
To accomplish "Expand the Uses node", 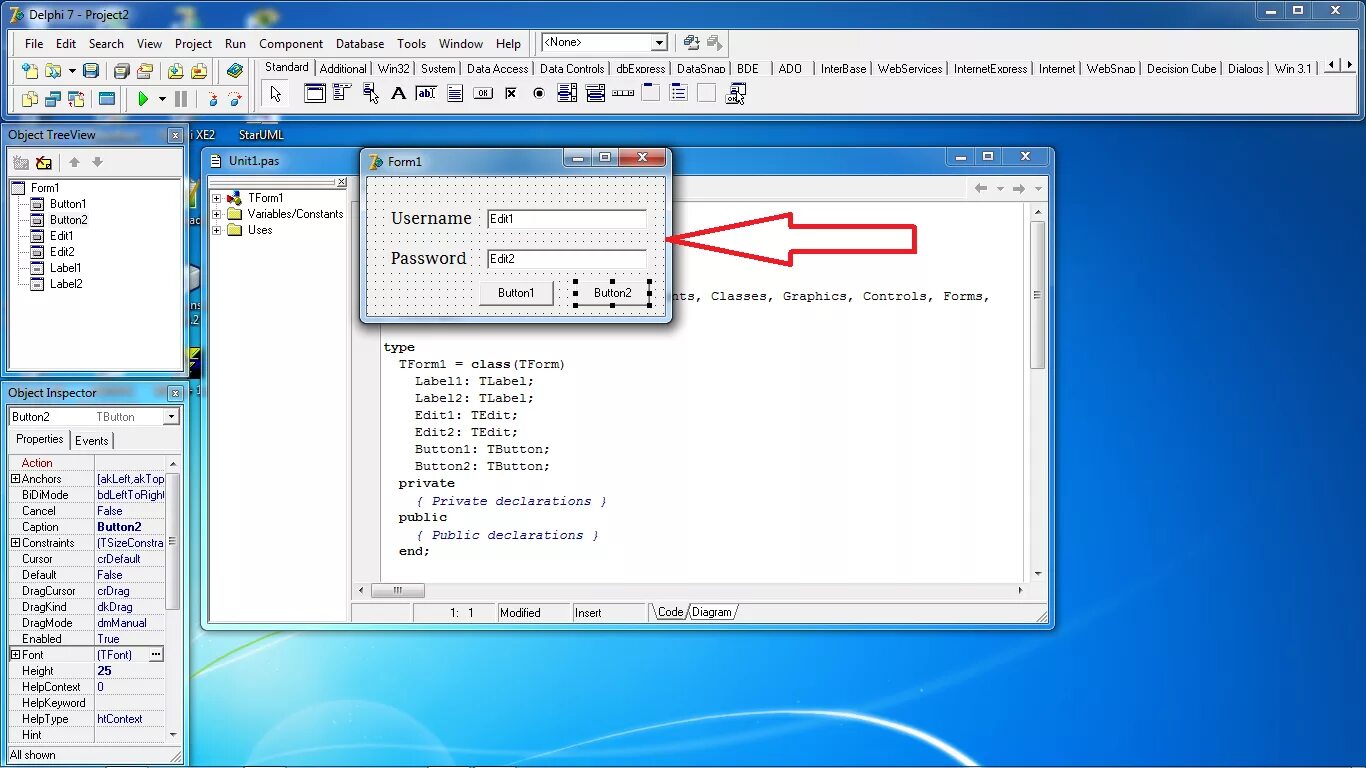I will (x=217, y=230).
